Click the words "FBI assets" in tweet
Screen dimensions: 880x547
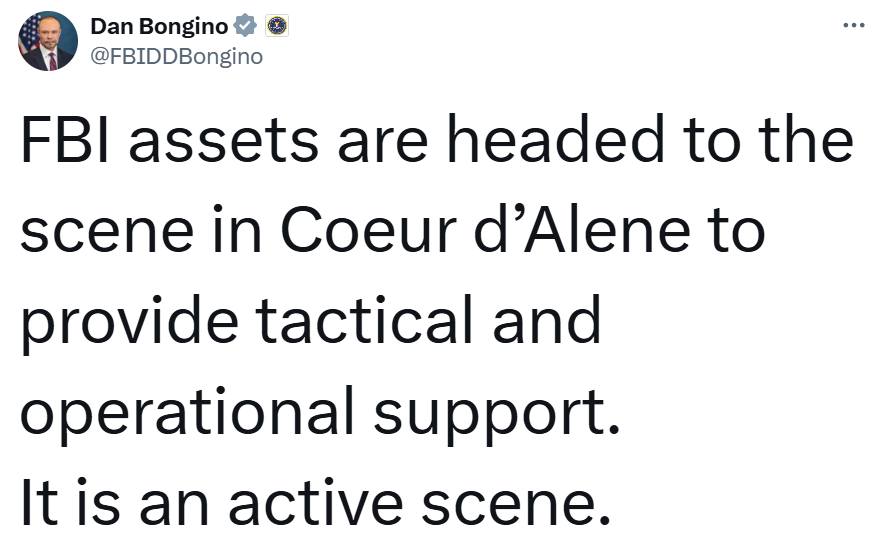169,140
